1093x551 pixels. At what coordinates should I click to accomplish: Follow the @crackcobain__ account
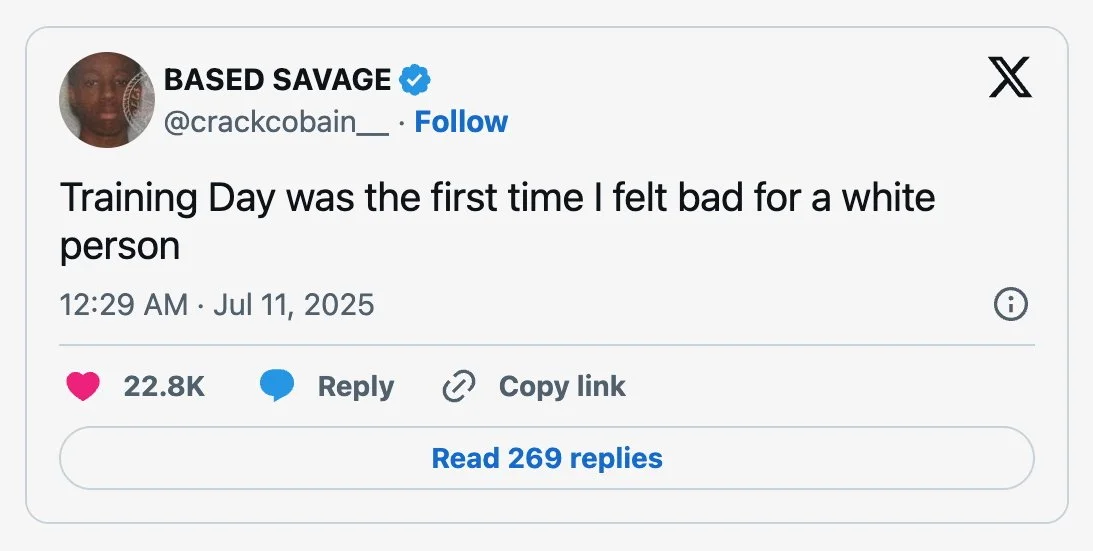461,122
